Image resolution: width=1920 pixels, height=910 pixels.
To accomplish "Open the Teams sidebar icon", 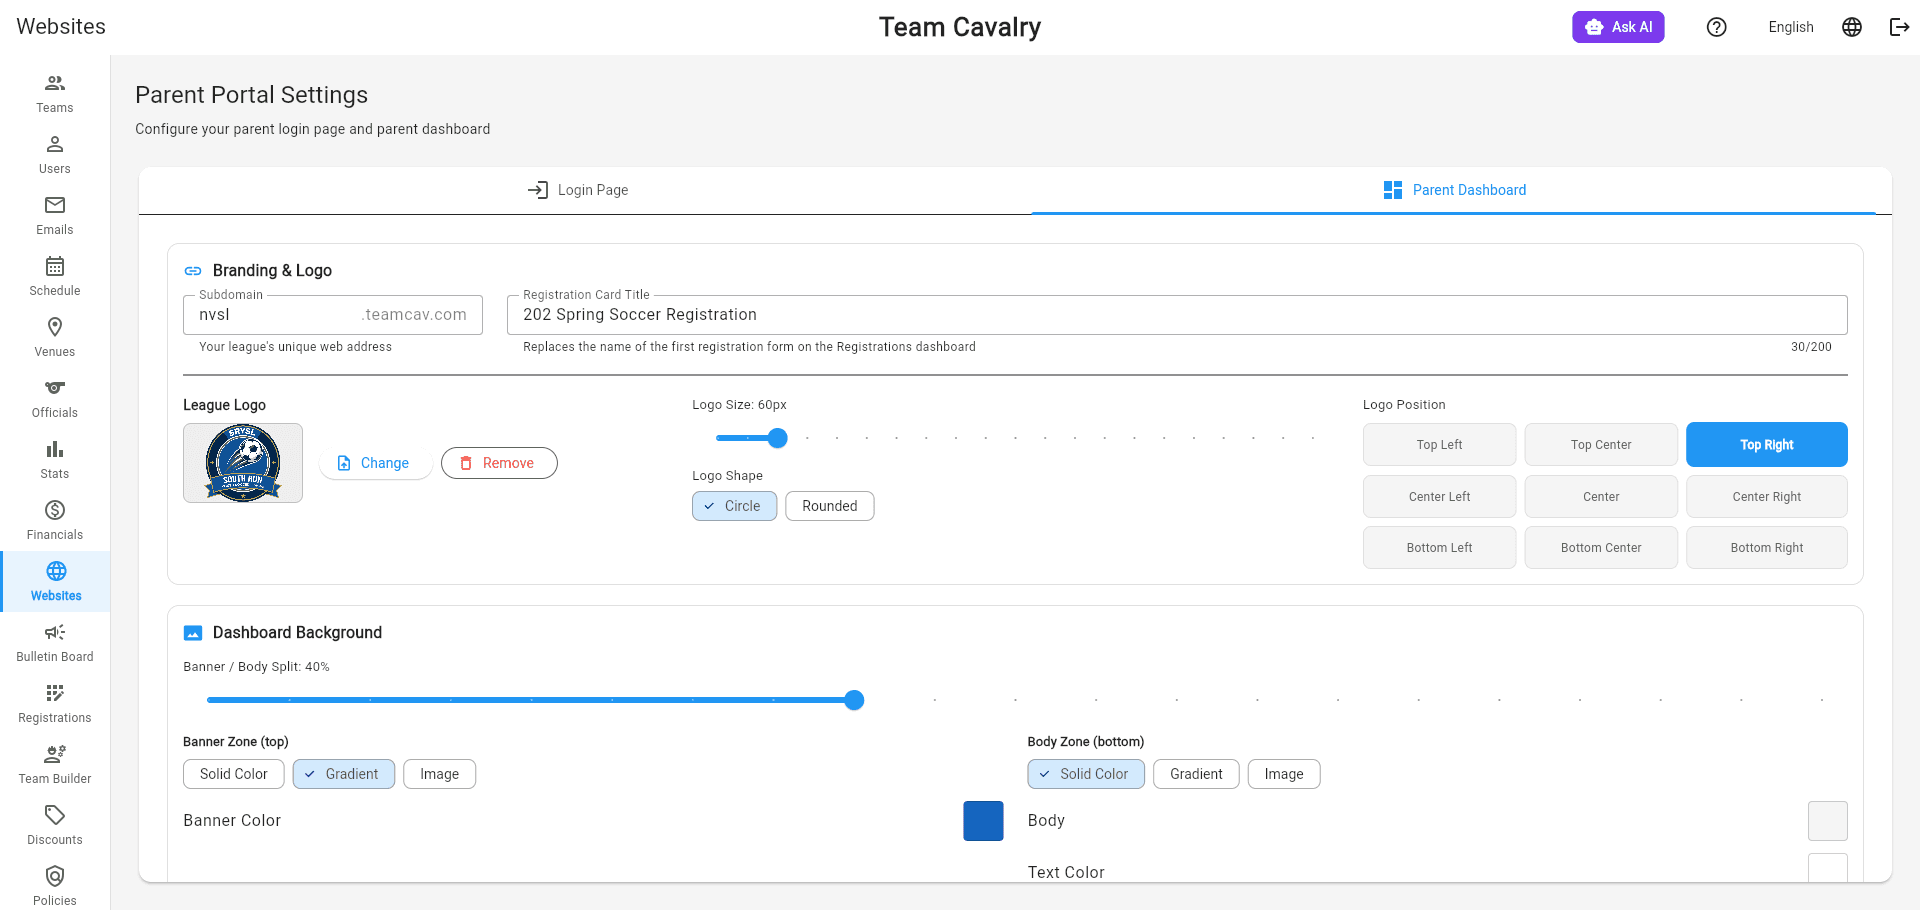I will tap(55, 83).
